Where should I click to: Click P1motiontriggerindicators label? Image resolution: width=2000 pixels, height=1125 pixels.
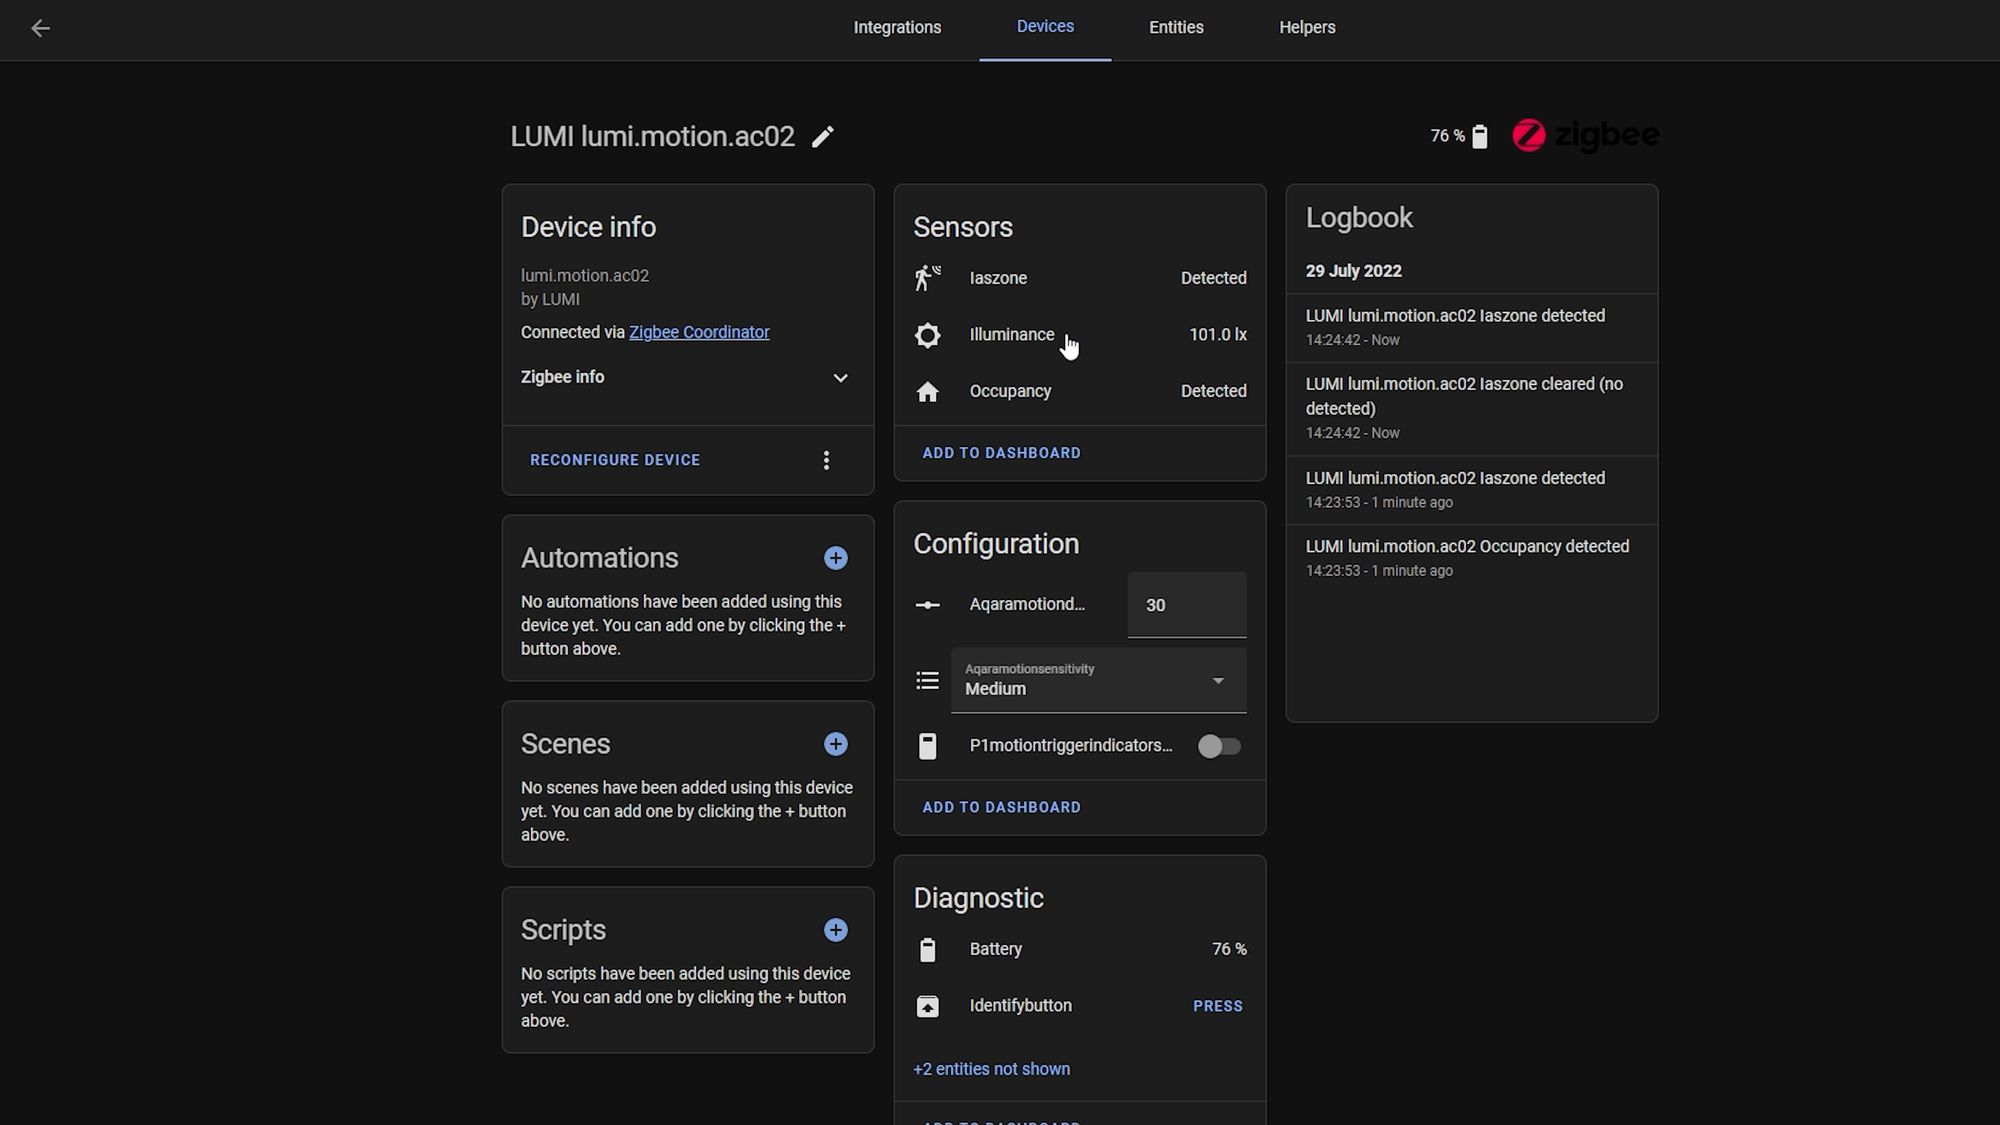click(x=1071, y=746)
